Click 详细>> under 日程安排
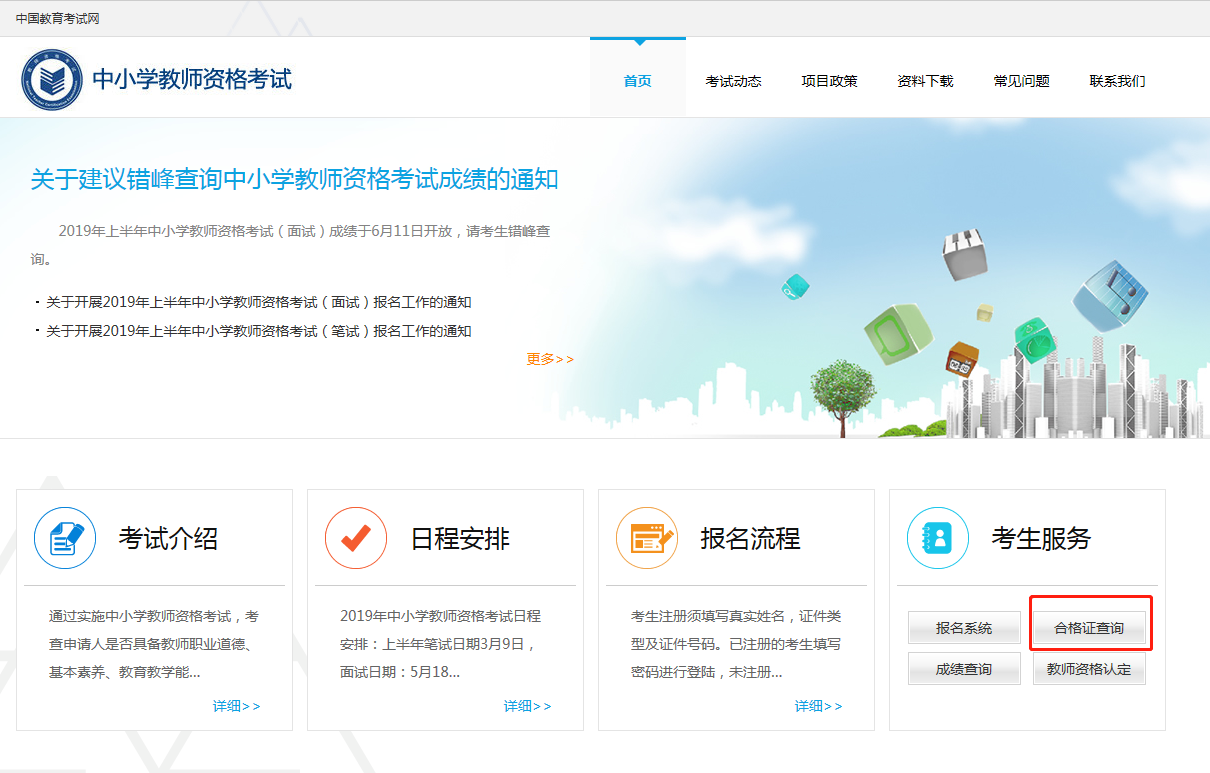 click(x=527, y=706)
